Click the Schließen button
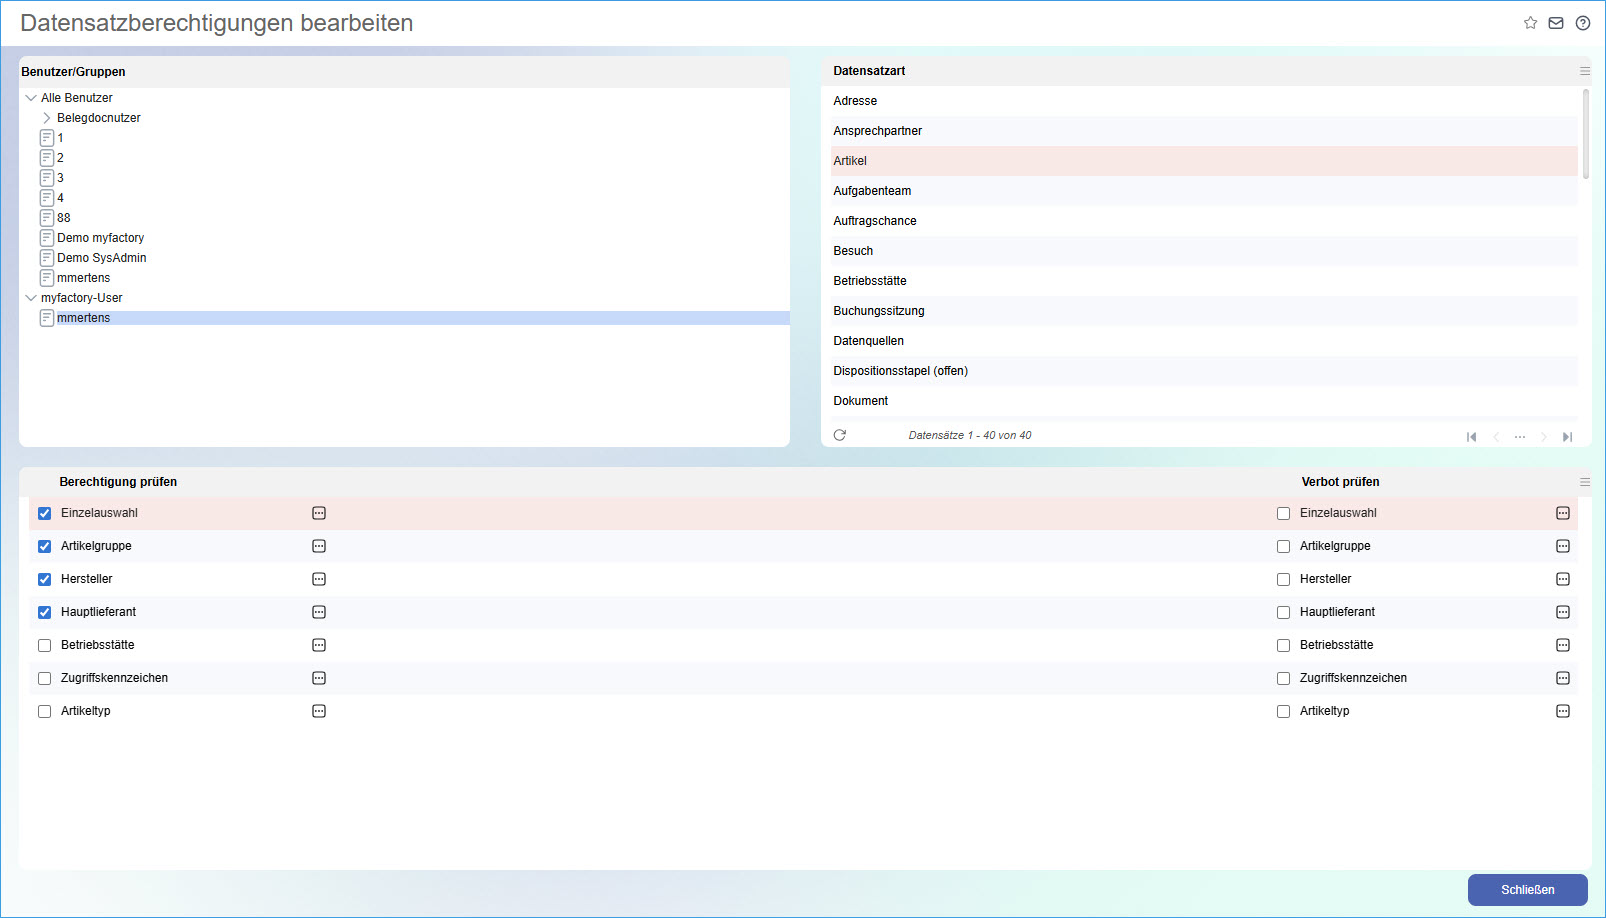The width and height of the screenshot is (1606, 918). pos(1527,890)
